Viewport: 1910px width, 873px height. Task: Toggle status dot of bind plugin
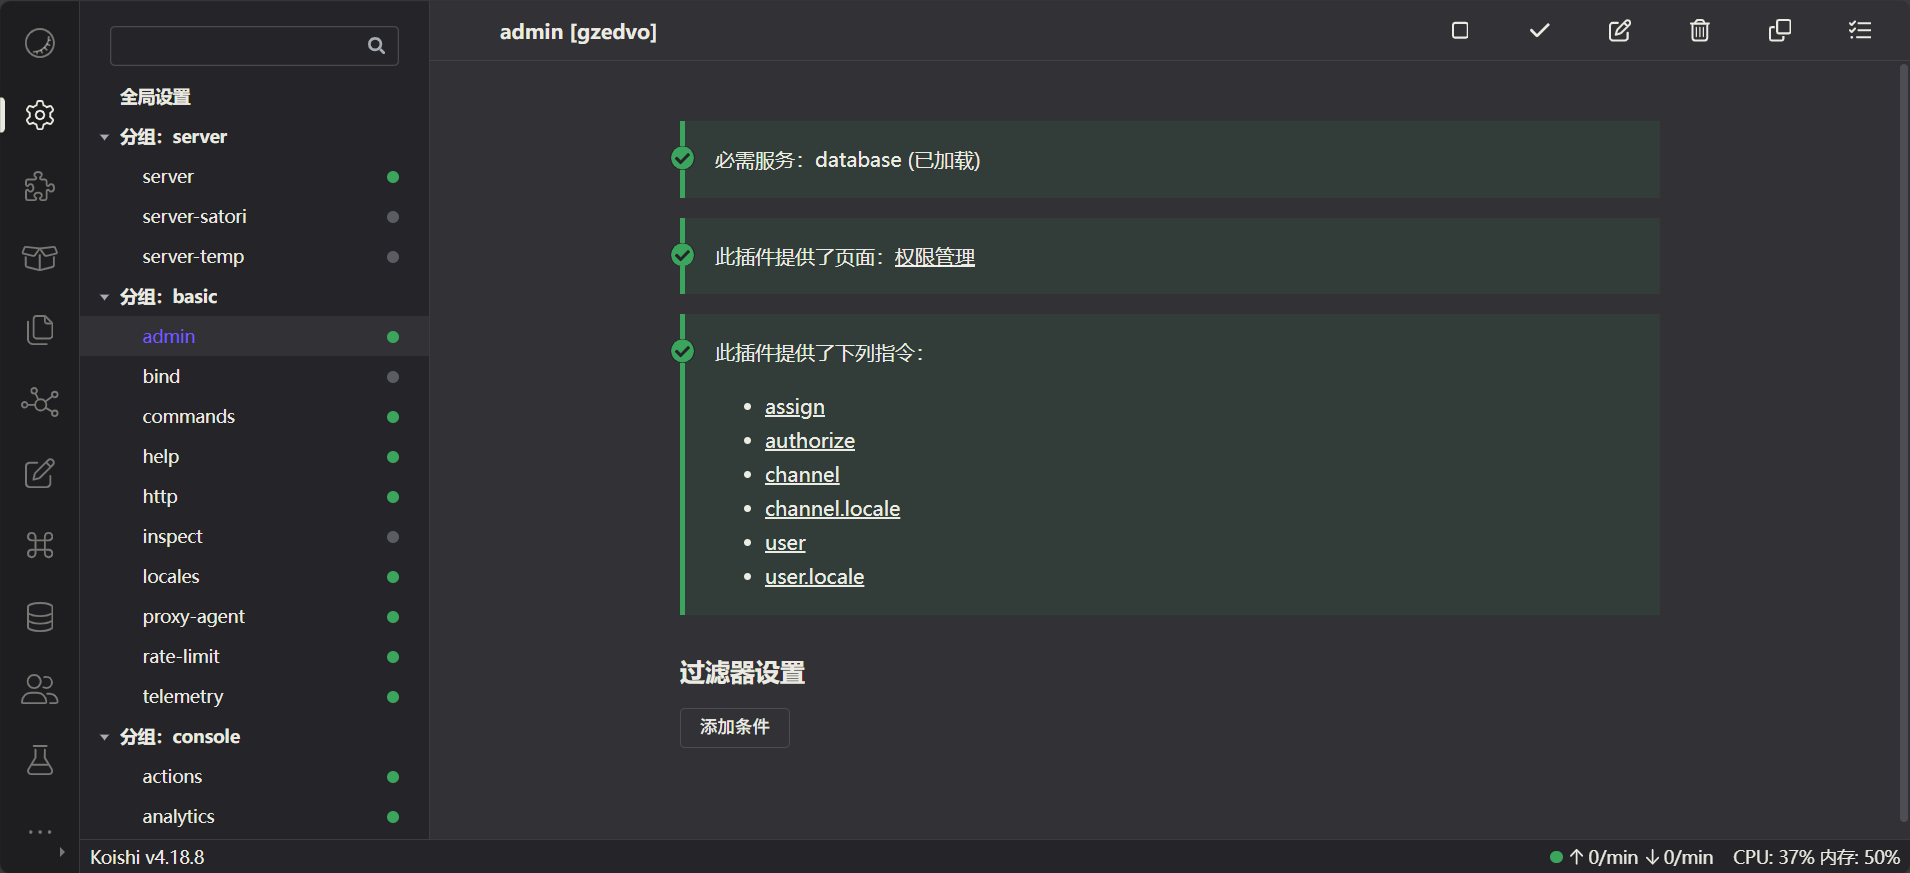pyautogui.click(x=393, y=377)
